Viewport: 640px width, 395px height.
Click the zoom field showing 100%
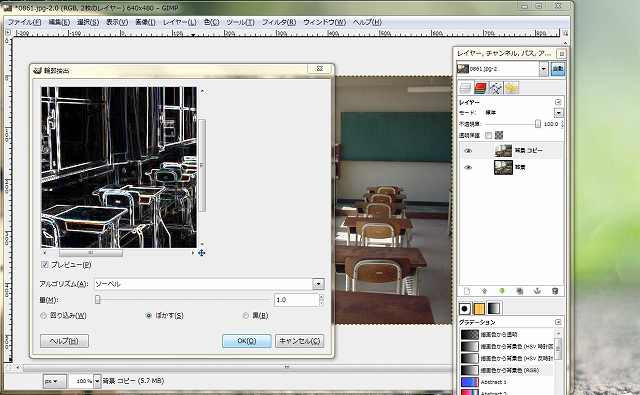point(81,381)
